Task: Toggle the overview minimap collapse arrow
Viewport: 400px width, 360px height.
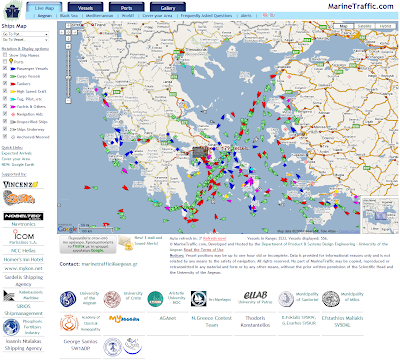Action: point(396,230)
